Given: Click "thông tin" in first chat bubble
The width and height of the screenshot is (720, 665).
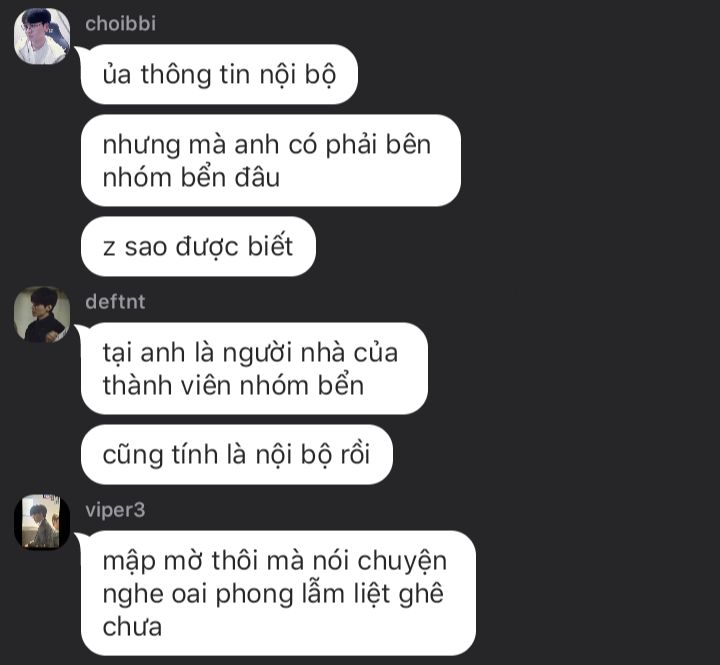Looking at the screenshot, I should click(195, 74).
